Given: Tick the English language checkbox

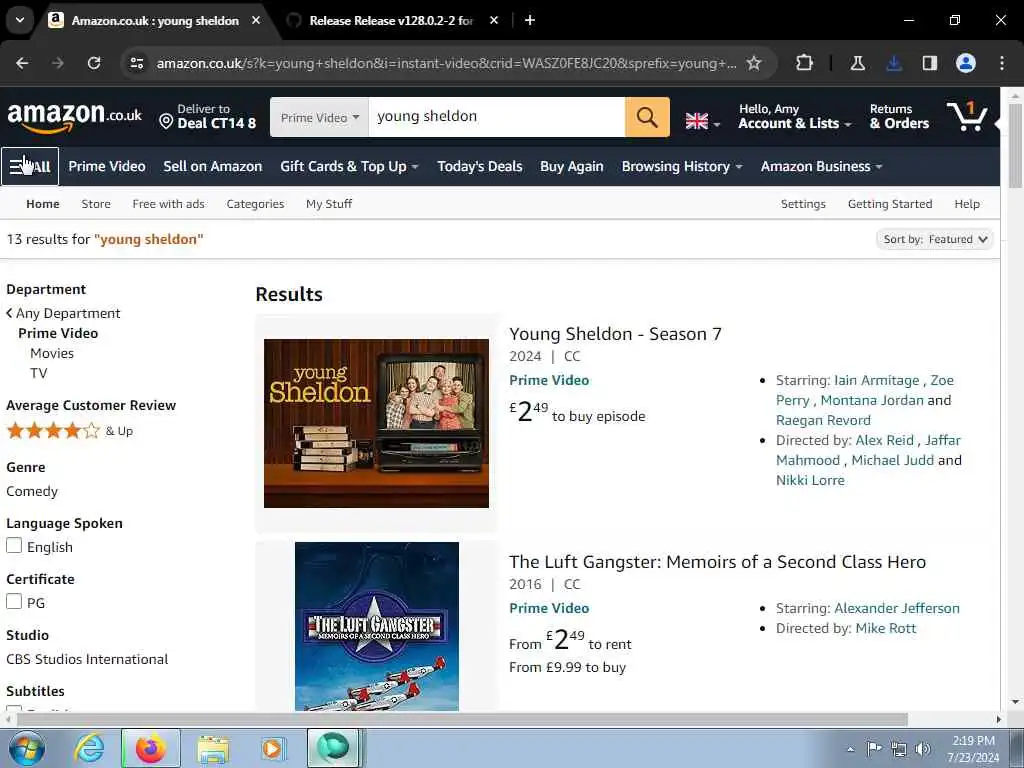Looking at the screenshot, I should pos(14,545).
